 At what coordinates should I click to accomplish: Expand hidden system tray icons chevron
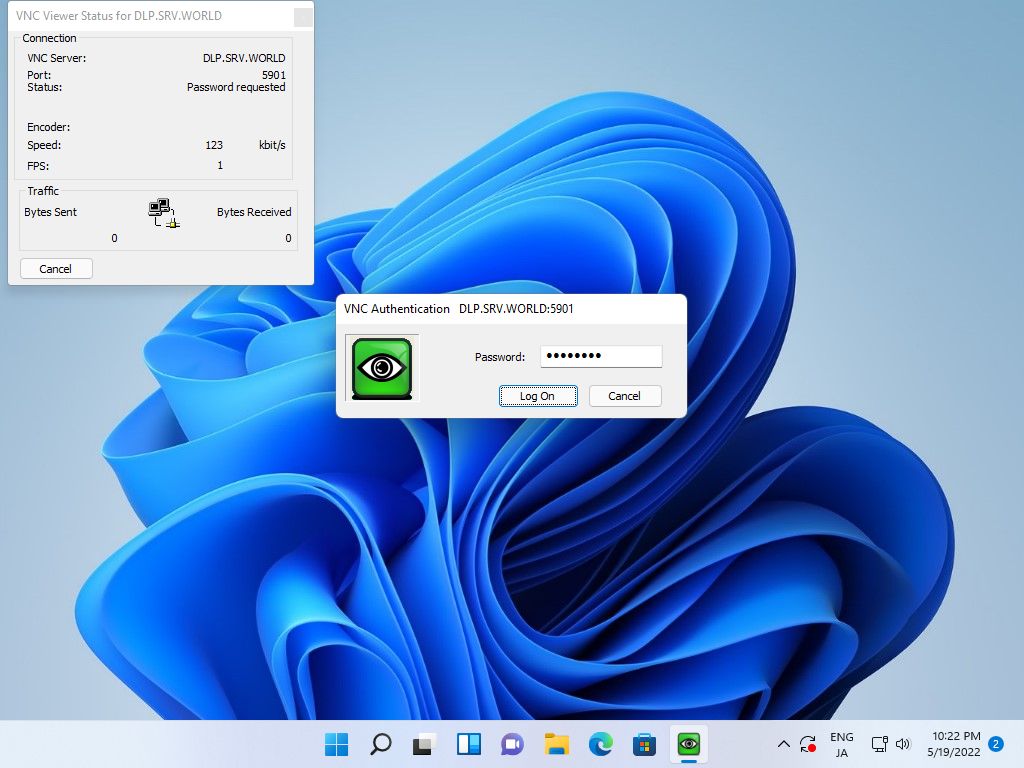(x=784, y=744)
